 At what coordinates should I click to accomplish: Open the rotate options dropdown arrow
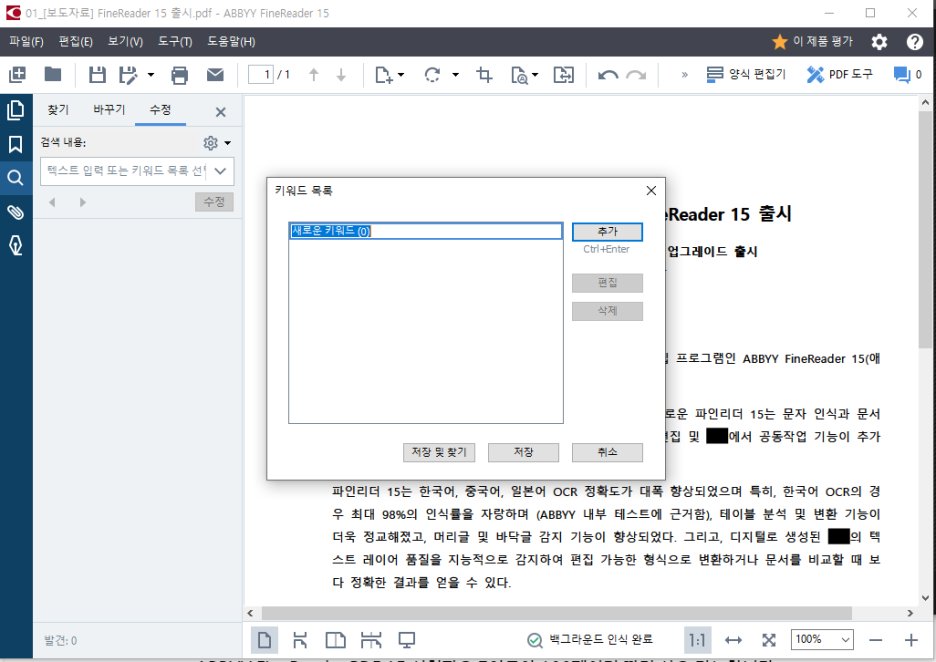(455, 75)
